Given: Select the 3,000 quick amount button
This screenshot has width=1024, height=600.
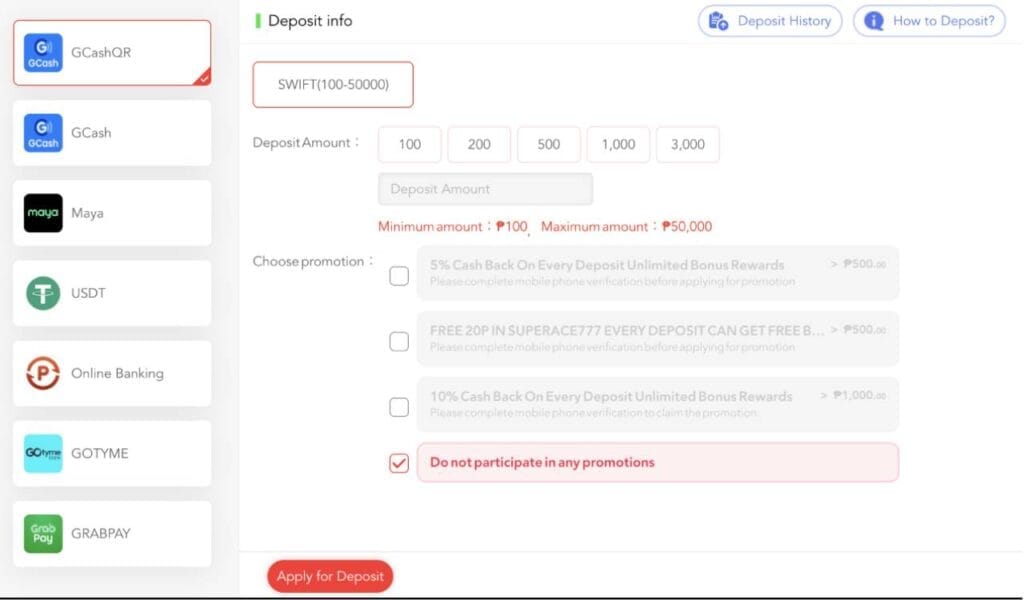Looking at the screenshot, I should pos(688,144).
